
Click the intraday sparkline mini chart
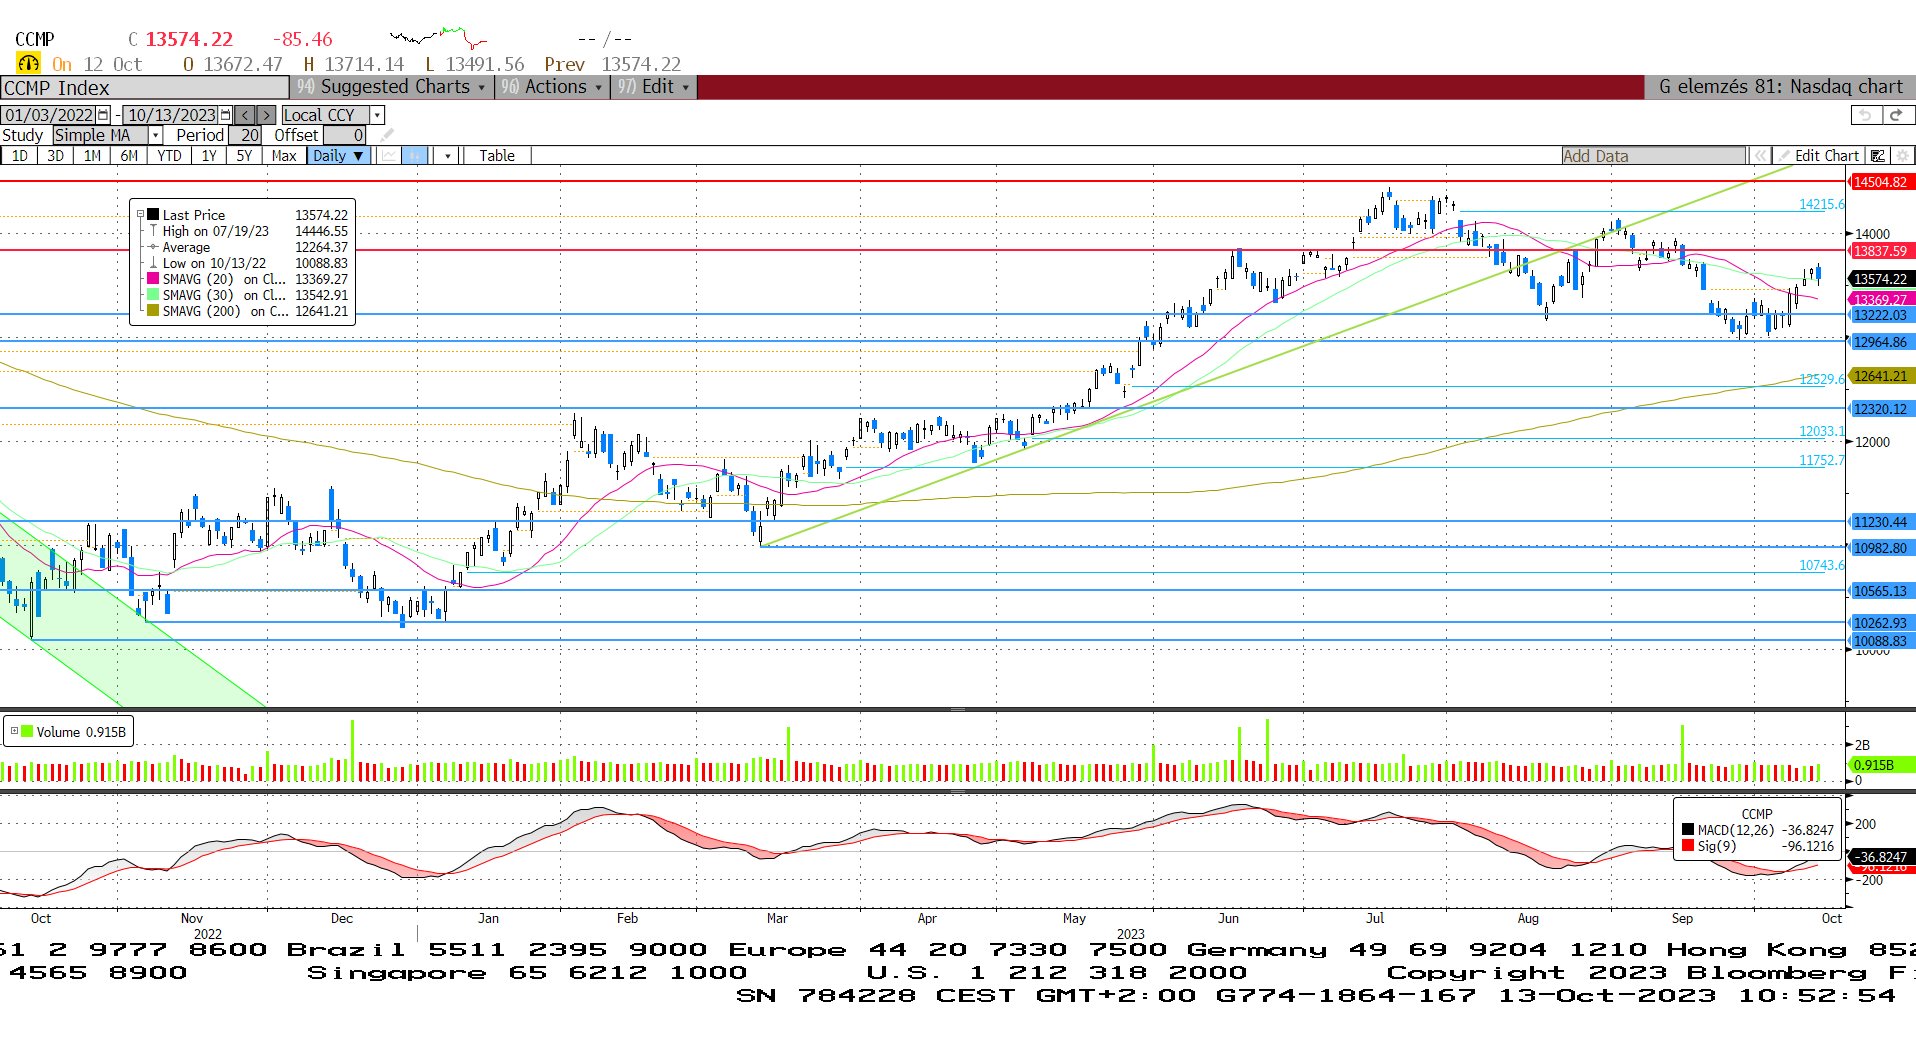point(438,38)
